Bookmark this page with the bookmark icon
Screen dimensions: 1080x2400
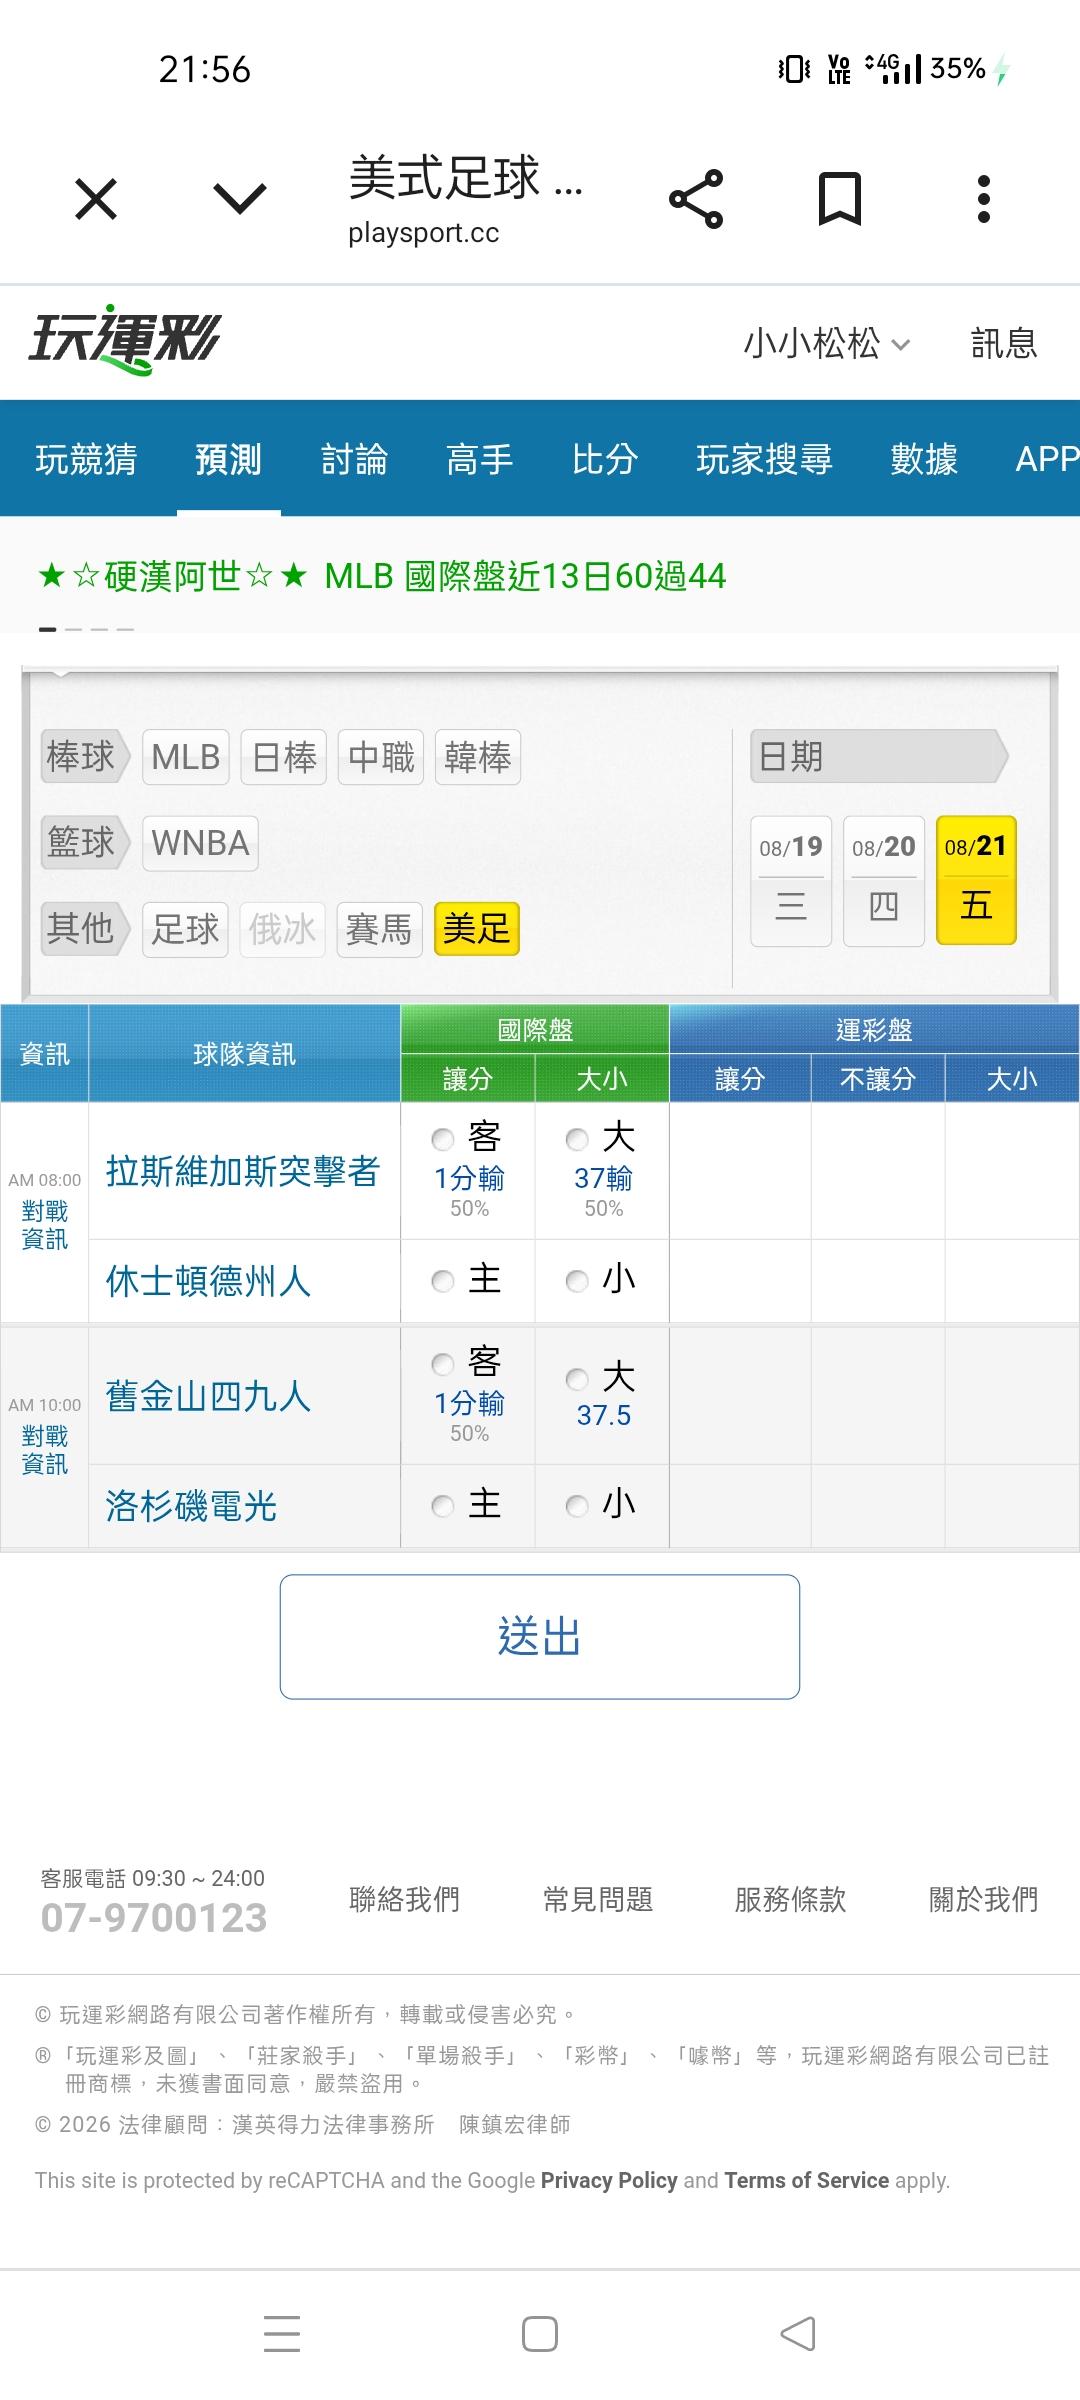coord(840,199)
